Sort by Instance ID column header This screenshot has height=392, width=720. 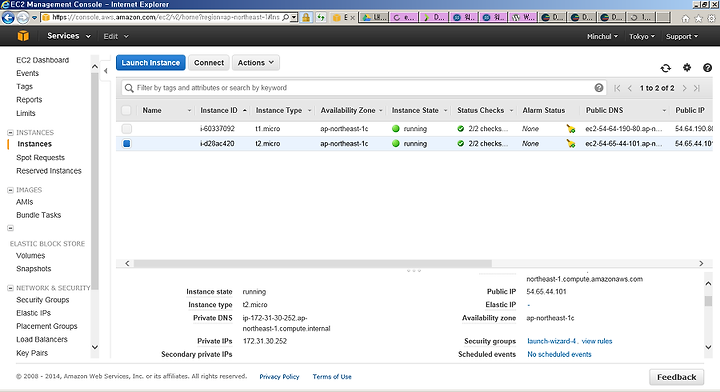(219, 111)
